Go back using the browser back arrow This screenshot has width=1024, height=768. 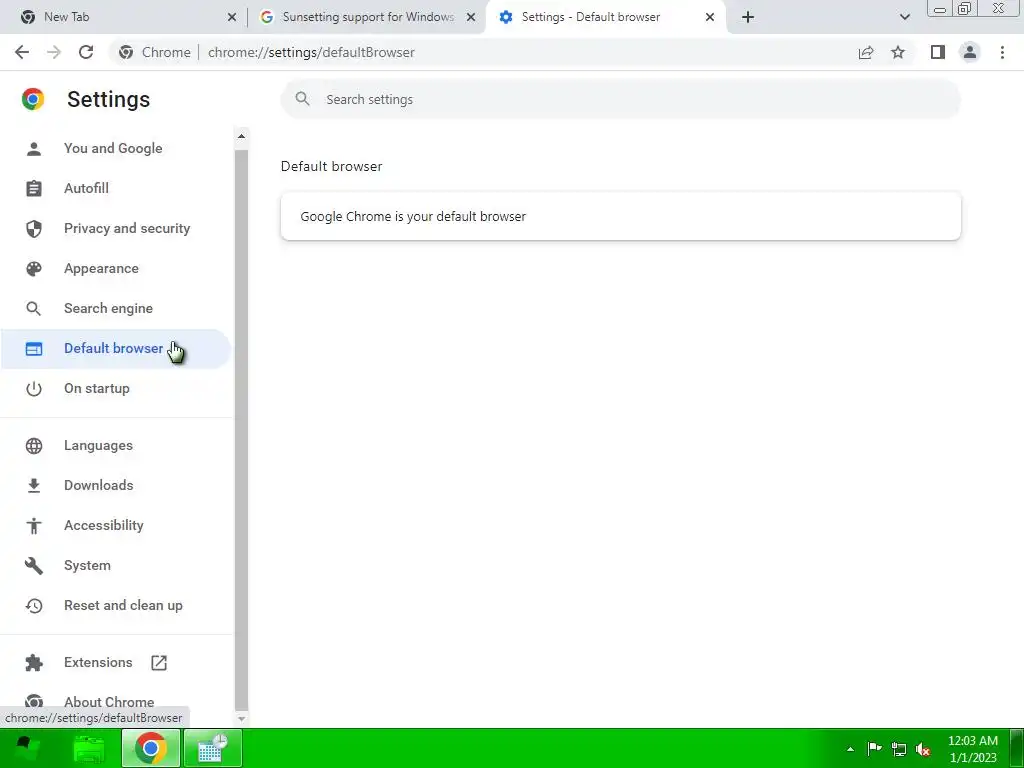(22, 52)
